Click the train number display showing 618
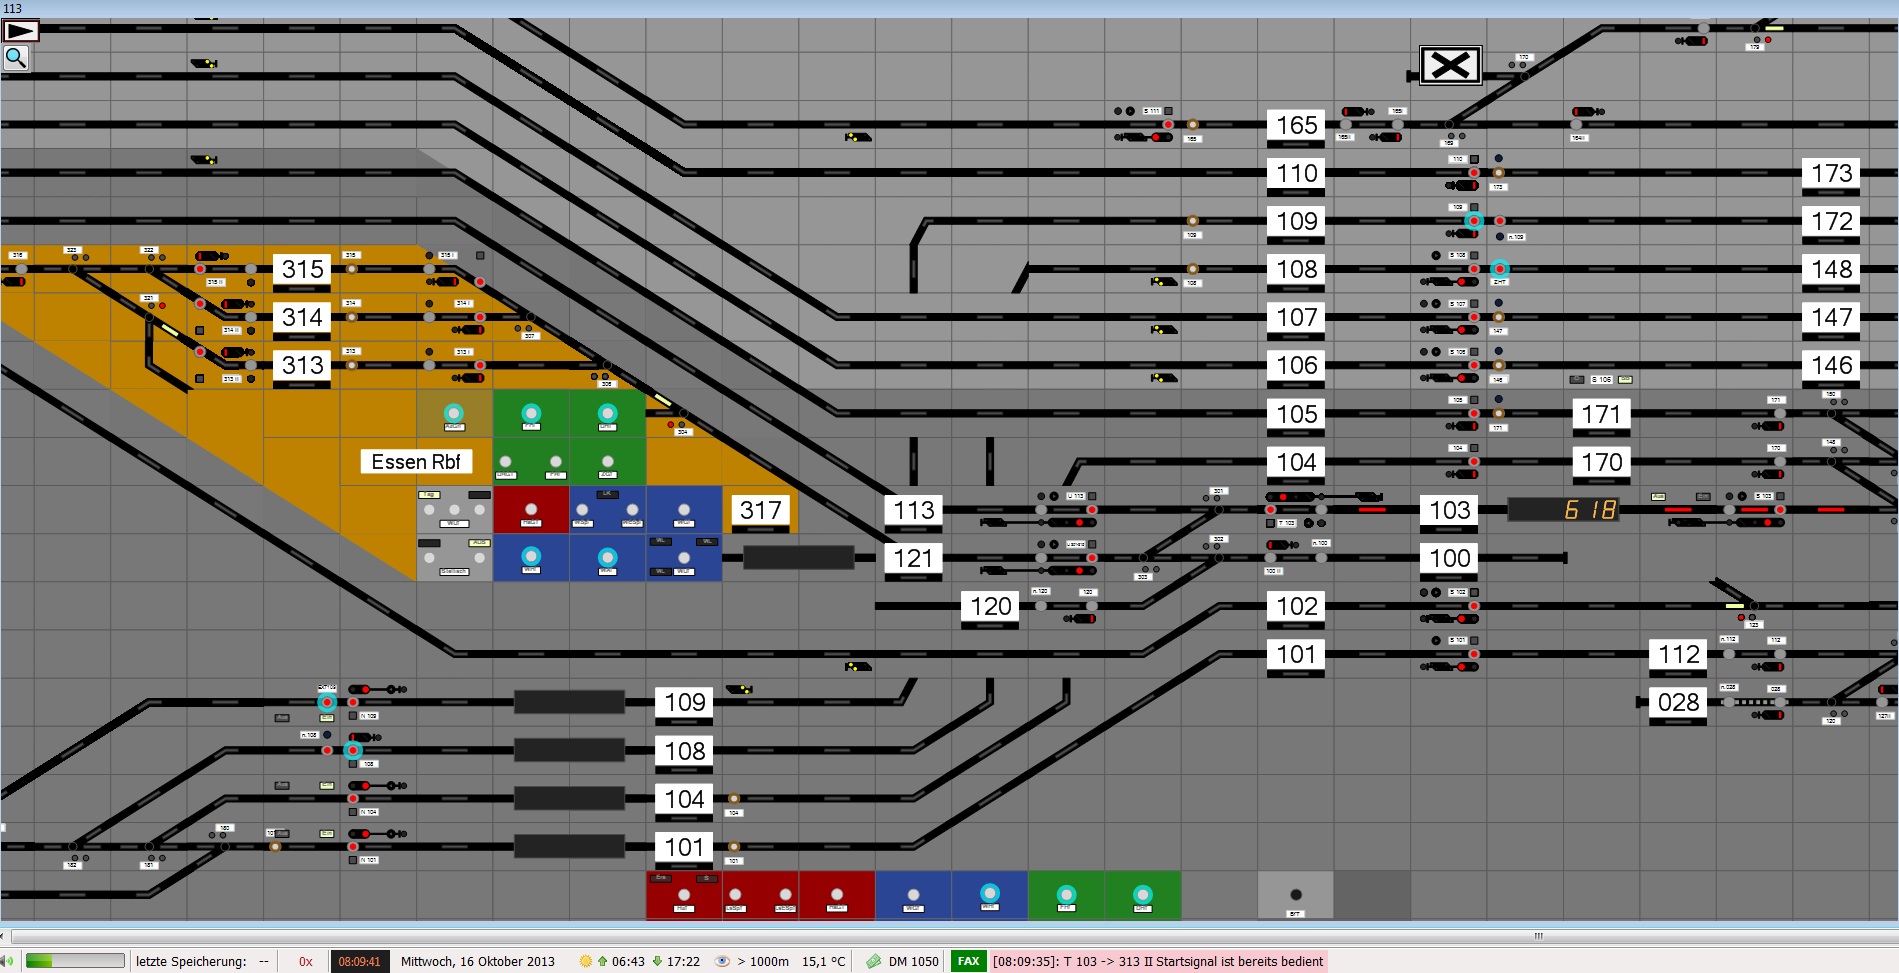The image size is (1899, 973). pos(1562,510)
